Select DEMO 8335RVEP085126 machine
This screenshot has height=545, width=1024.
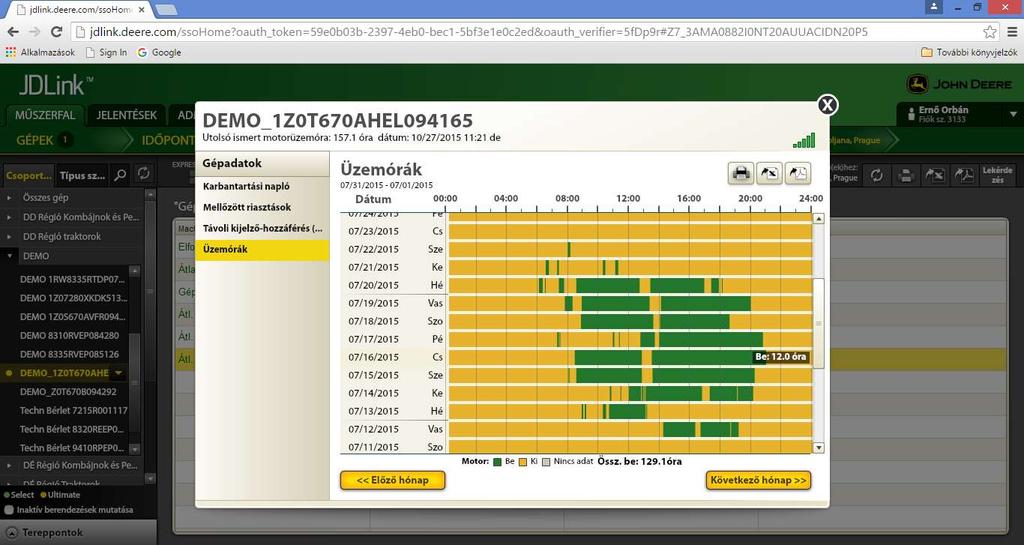tap(69, 354)
